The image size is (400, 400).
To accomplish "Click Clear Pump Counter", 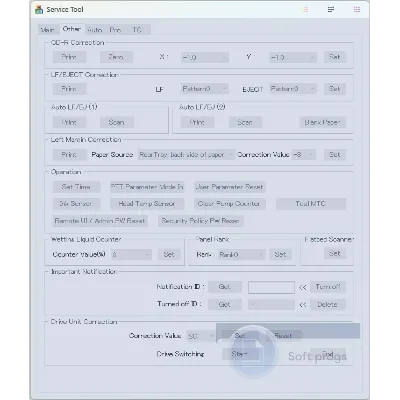I will tap(230, 204).
